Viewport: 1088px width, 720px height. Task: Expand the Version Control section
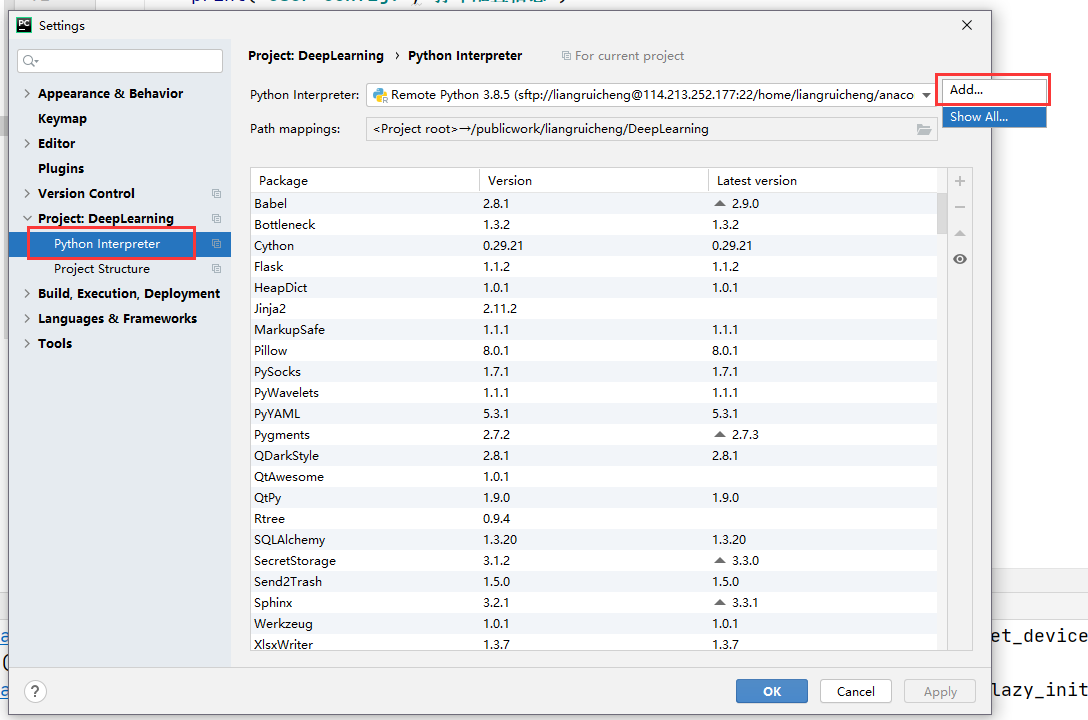(27, 194)
